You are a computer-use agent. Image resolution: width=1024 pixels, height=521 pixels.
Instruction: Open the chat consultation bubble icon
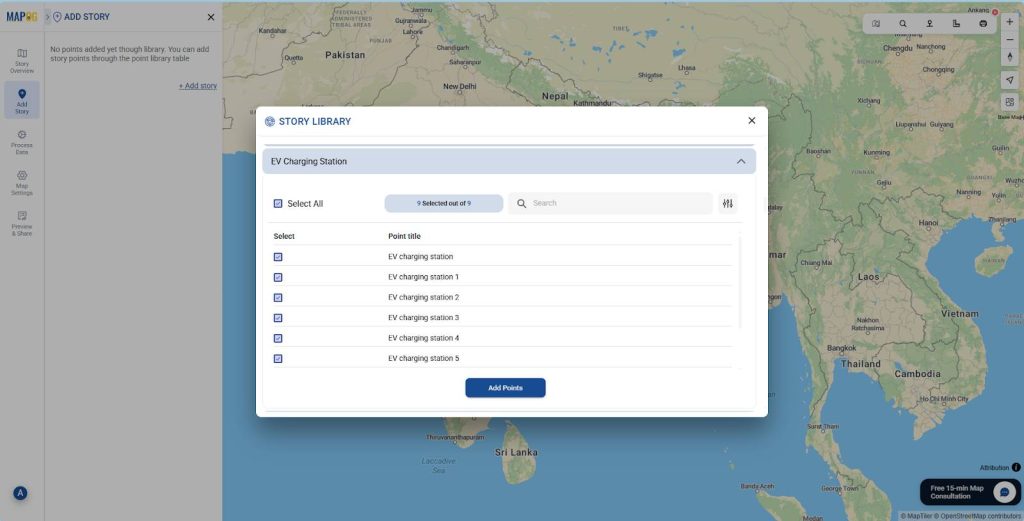[1004, 492]
